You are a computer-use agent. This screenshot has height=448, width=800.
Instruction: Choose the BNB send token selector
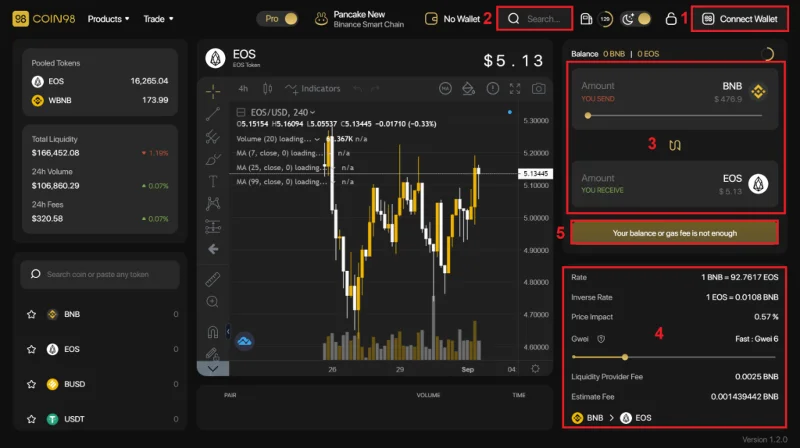(x=744, y=91)
